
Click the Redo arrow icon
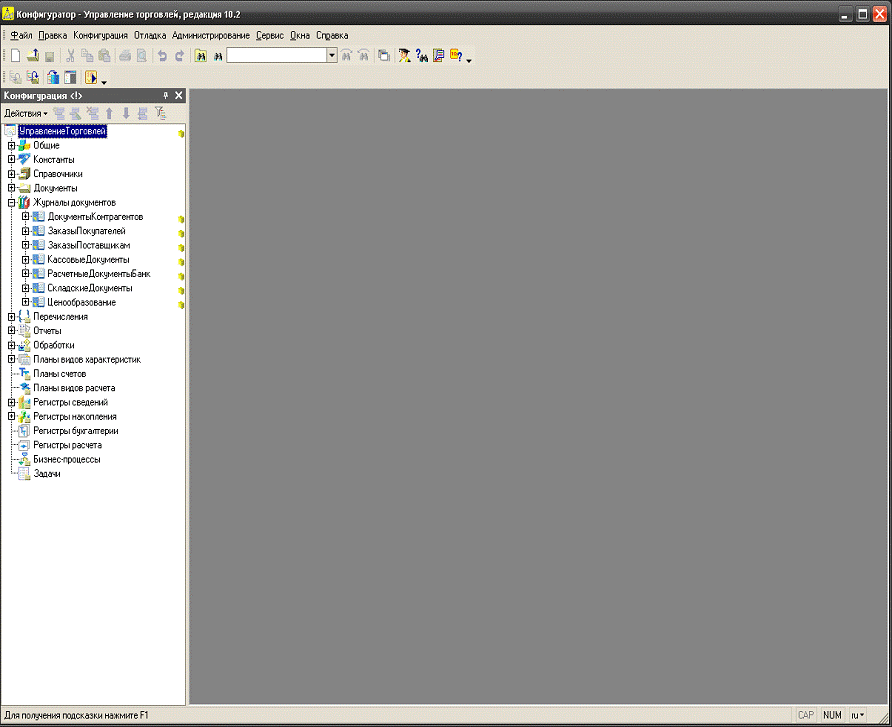coord(180,56)
